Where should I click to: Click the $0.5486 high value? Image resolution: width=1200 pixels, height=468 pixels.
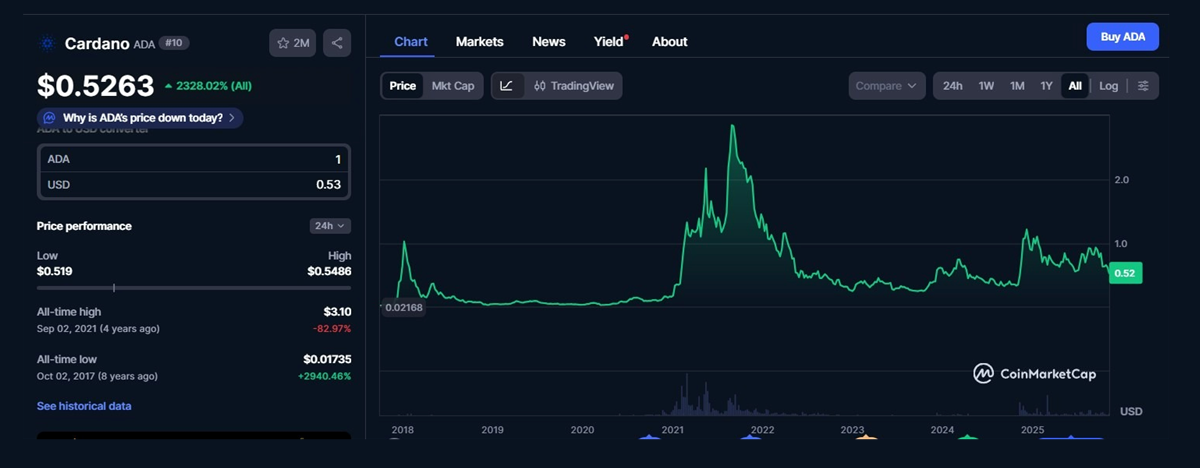click(329, 271)
